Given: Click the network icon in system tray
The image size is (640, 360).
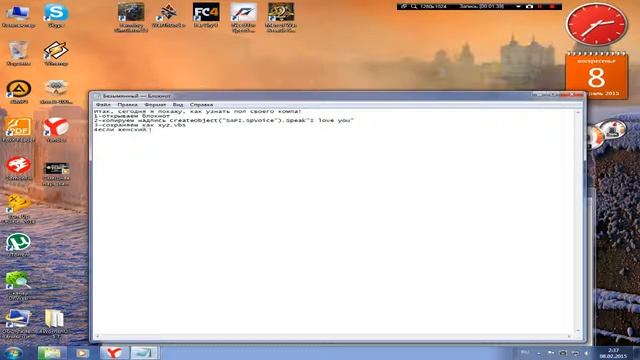Looking at the screenshot, I should (x=575, y=353).
